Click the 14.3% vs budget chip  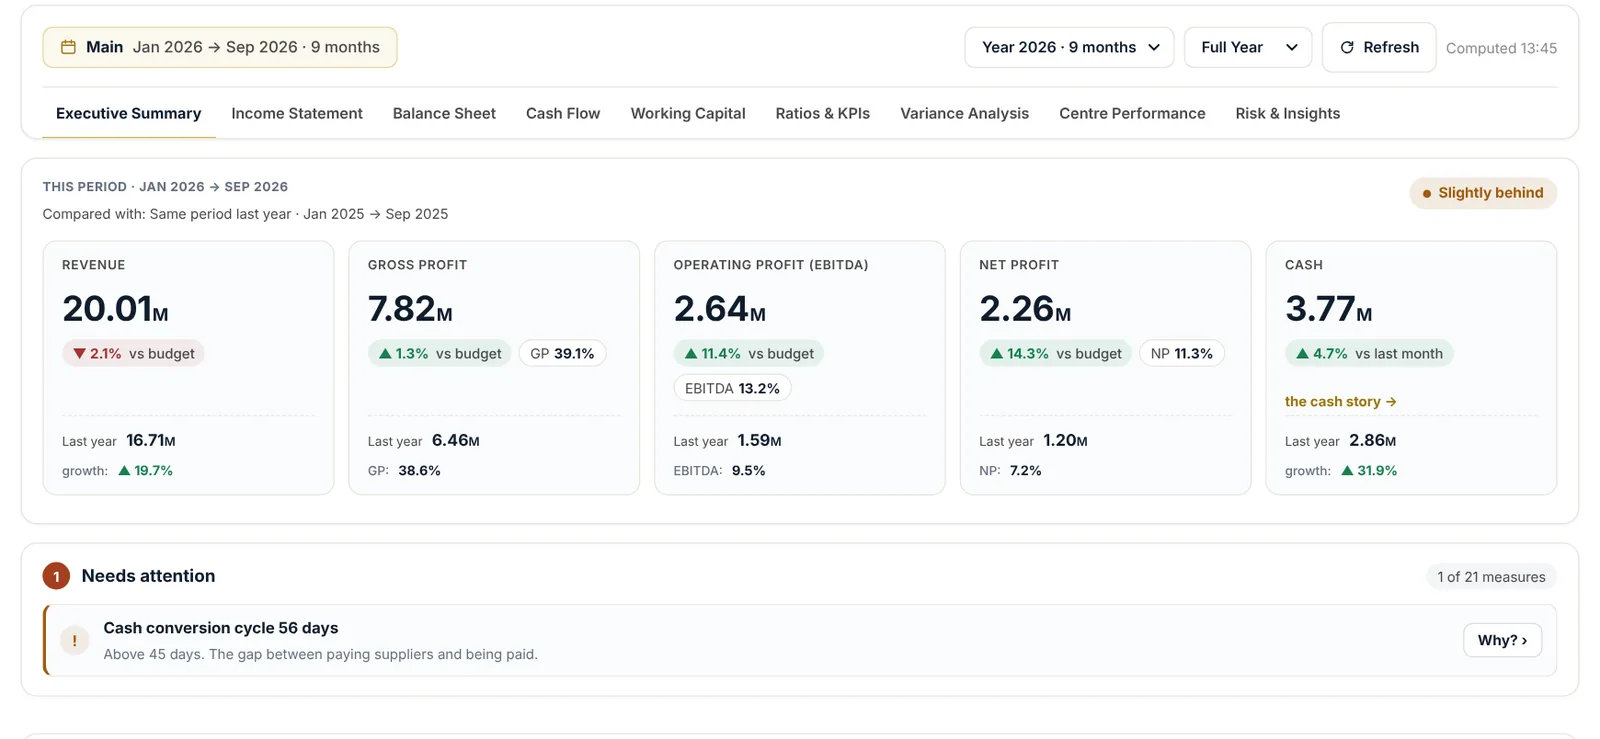tap(1056, 353)
